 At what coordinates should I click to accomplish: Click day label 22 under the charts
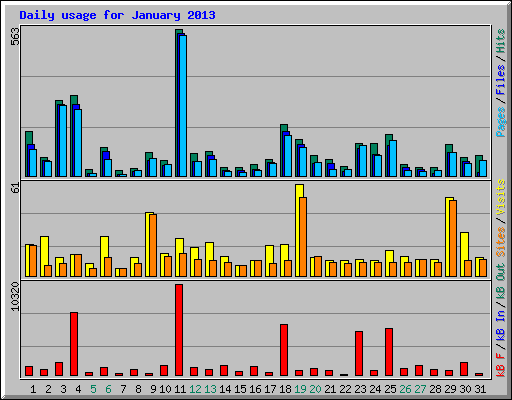345,389
